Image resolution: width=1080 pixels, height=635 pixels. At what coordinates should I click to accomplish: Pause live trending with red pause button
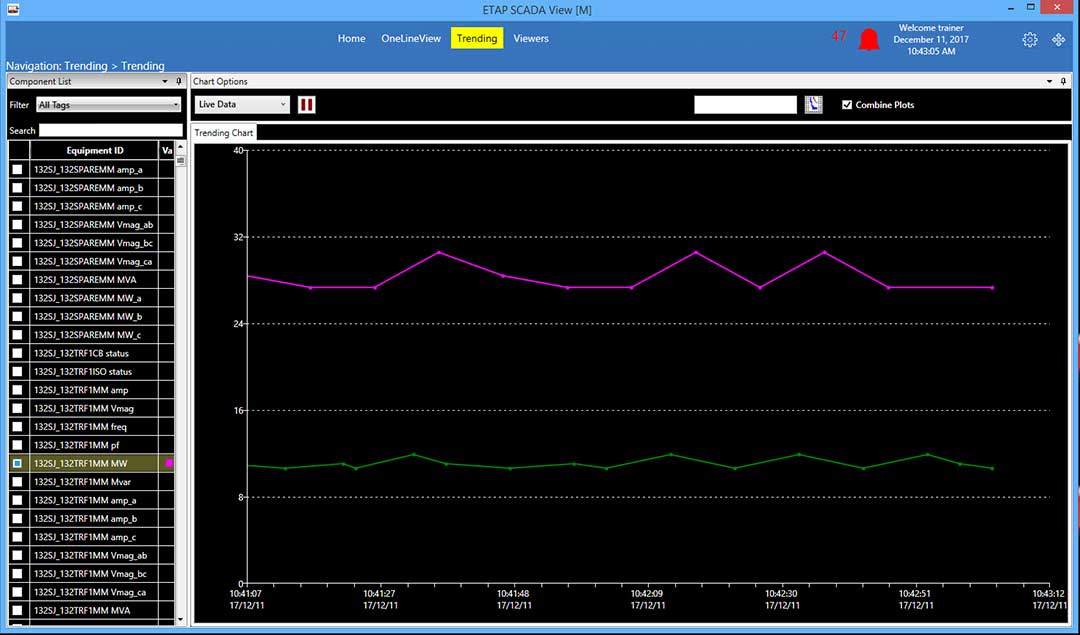[307, 104]
